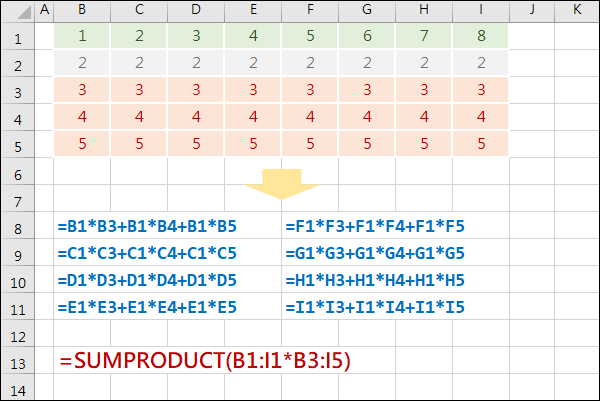The image size is (600, 401).
Task: Select row 1 header
Action: [18, 37]
